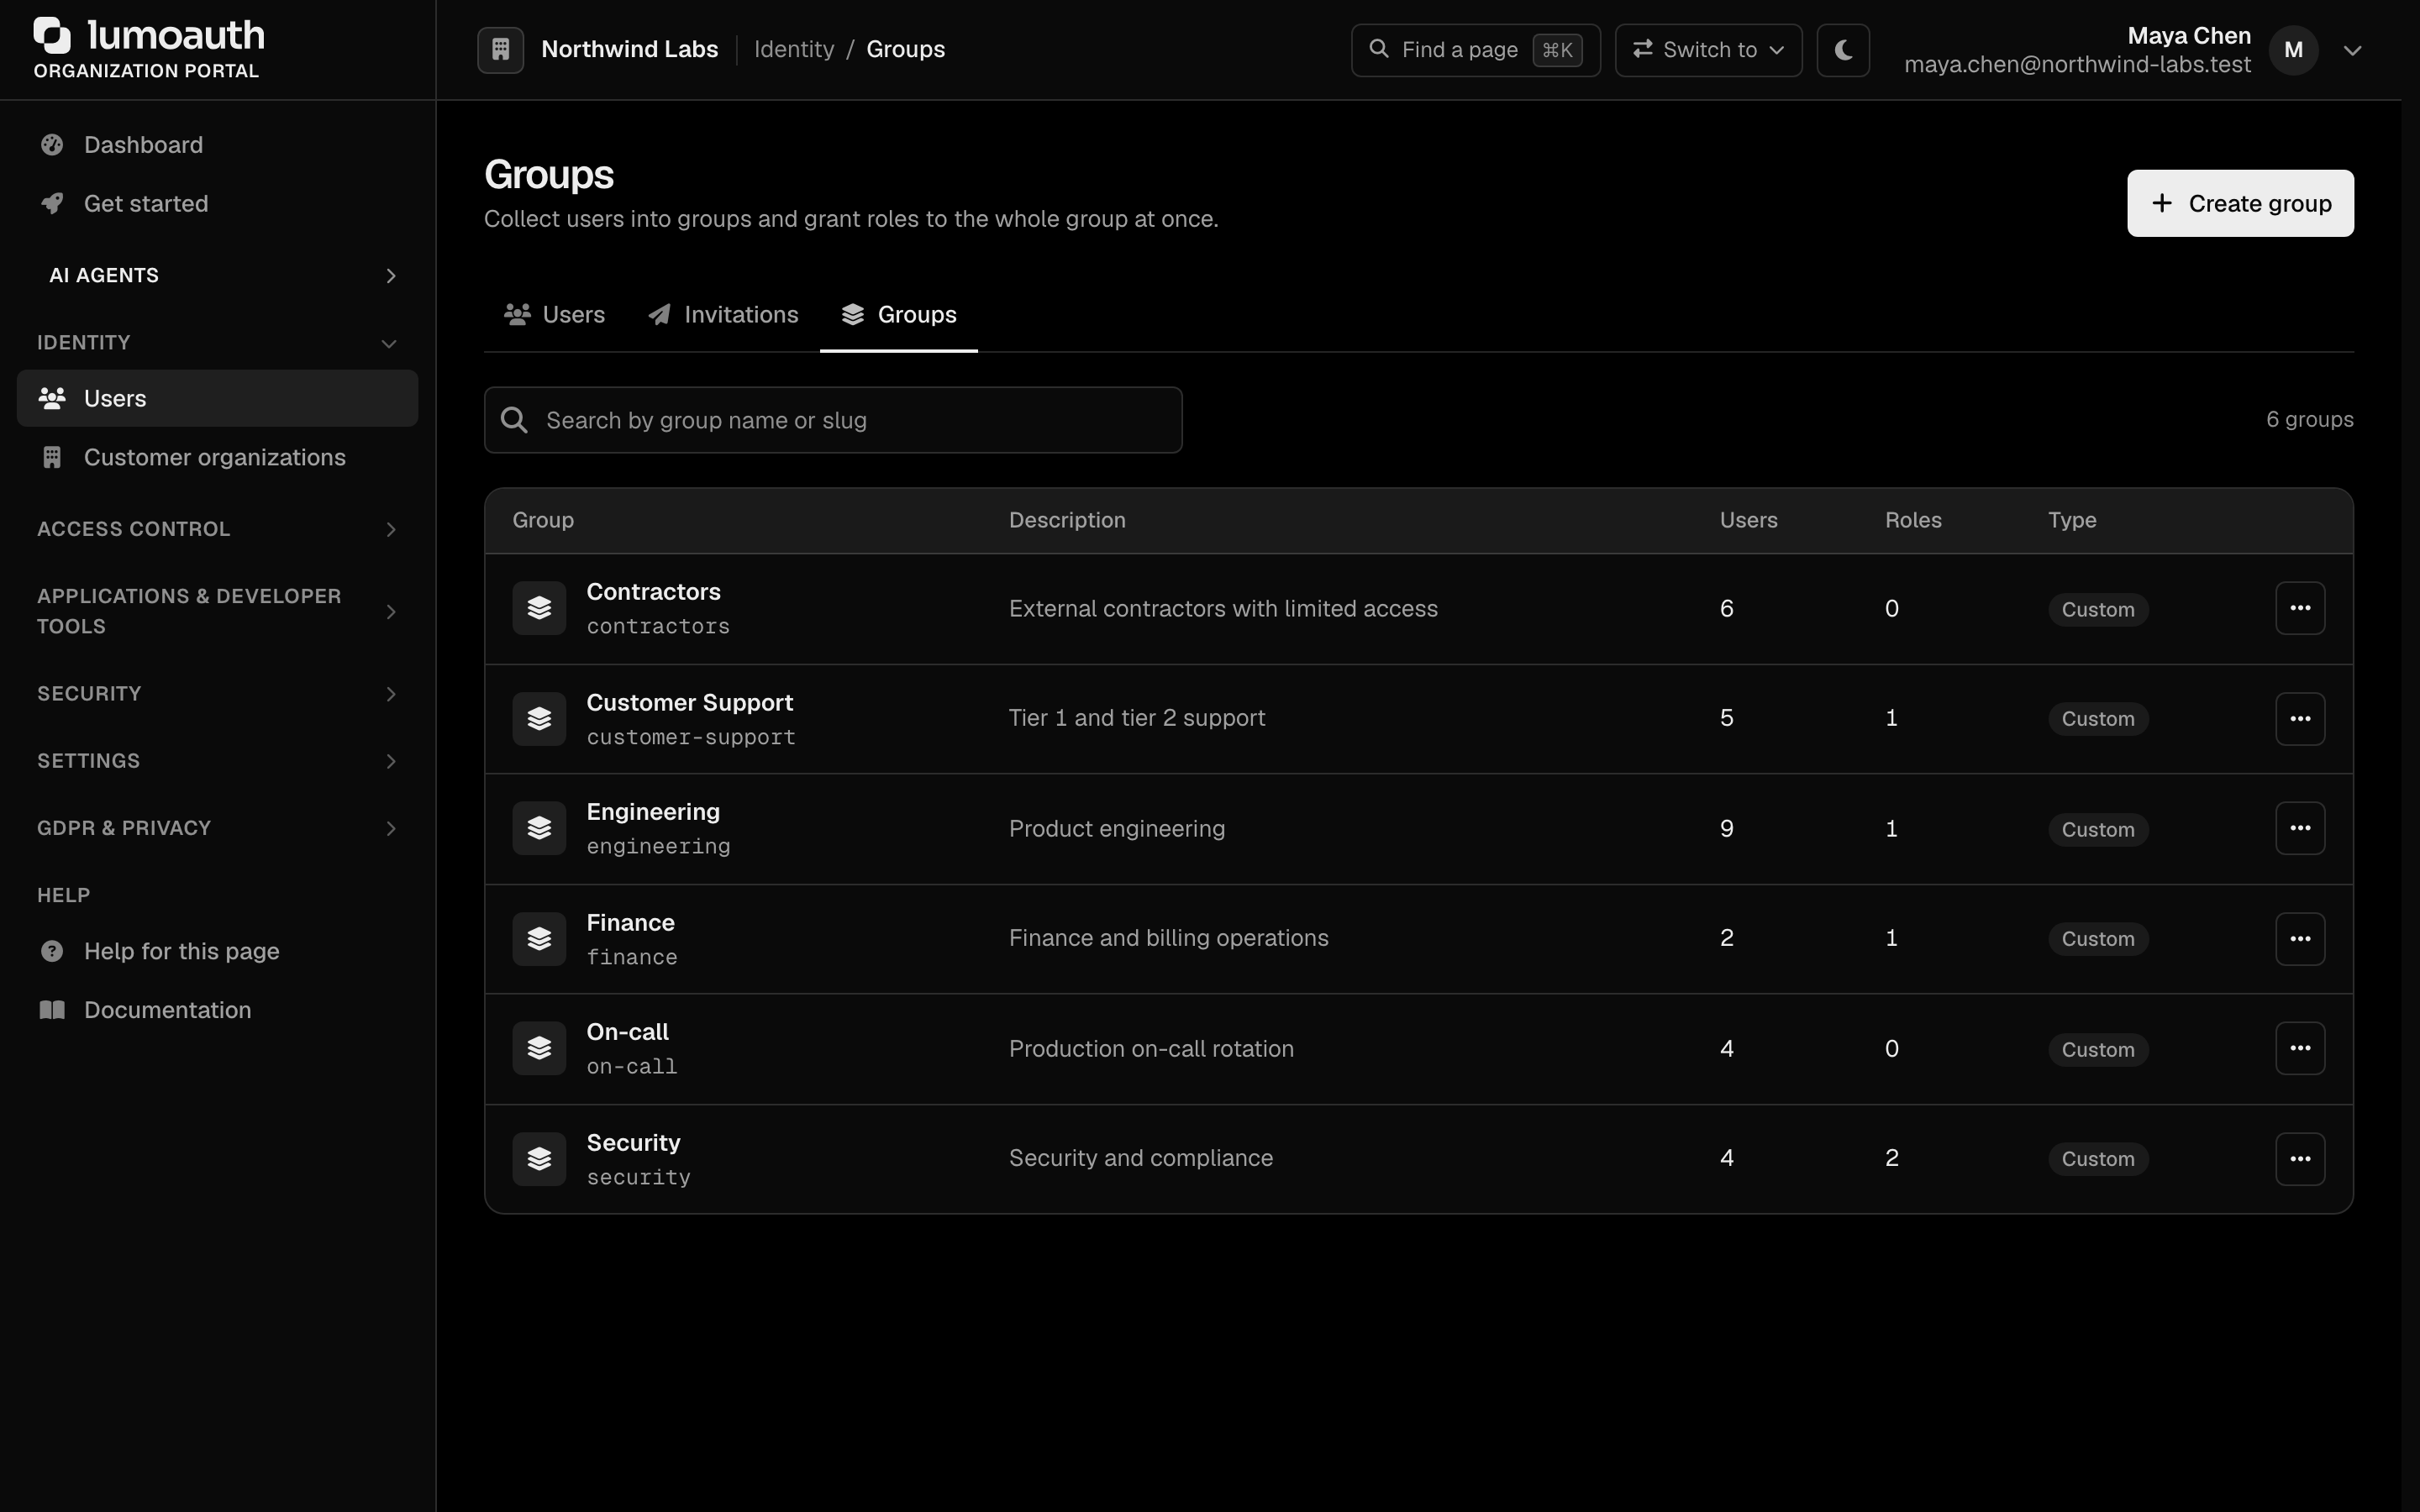Click the Create group button
Viewport: 2420px width, 1512px height.
click(x=2240, y=203)
